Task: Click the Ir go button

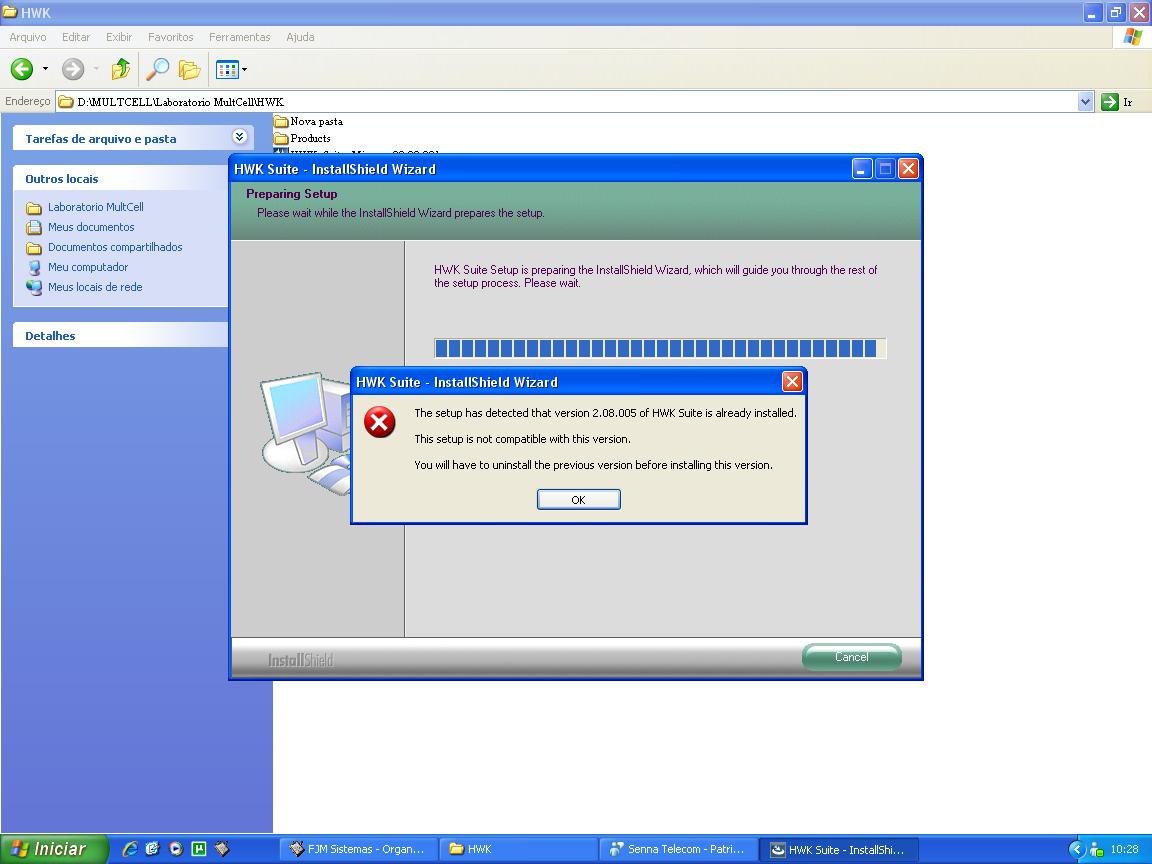Action: coord(1117,101)
